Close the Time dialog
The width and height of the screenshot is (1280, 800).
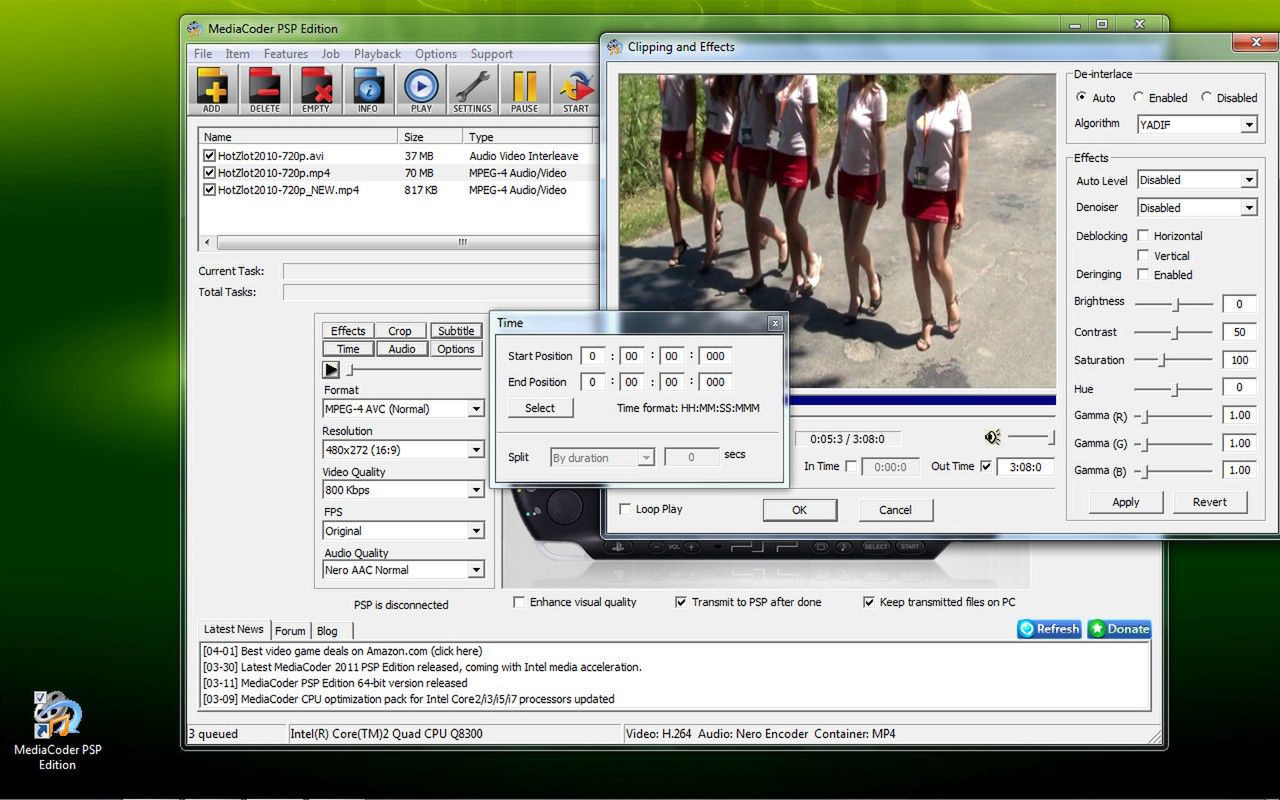(775, 323)
